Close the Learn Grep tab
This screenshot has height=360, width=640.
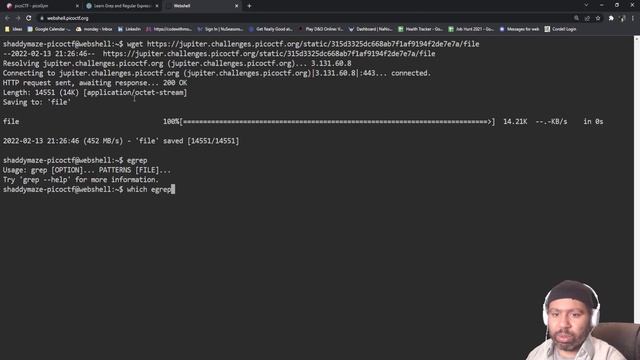[157, 6]
